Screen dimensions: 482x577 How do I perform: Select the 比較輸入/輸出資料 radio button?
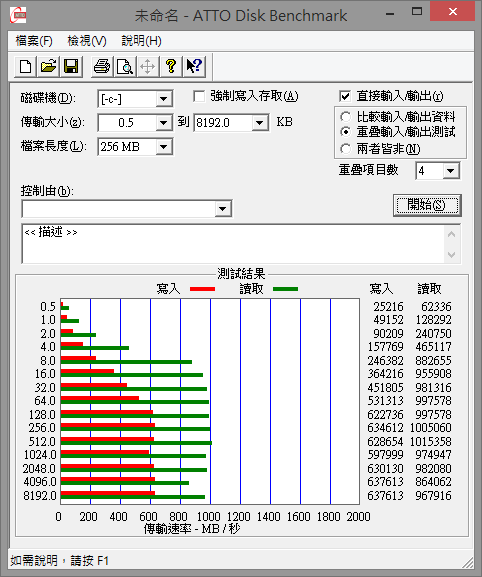coord(345,117)
